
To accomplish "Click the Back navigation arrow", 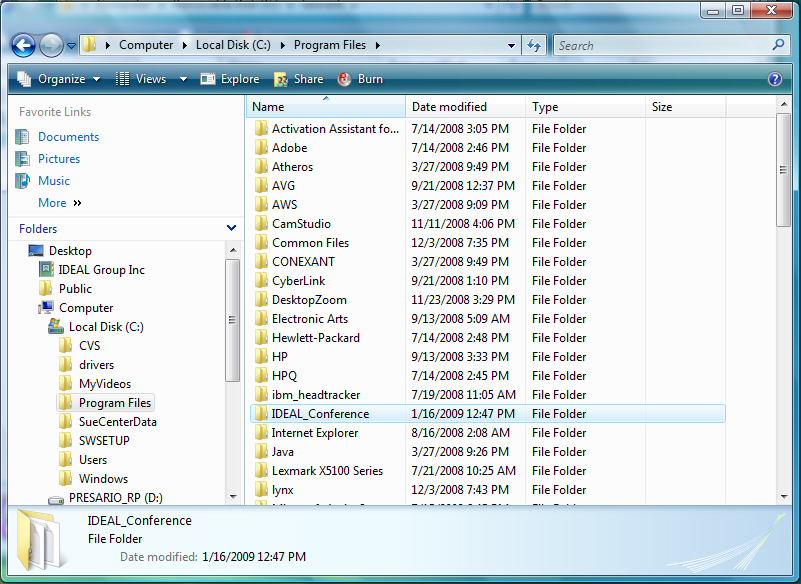I will click(x=22, y=45).
